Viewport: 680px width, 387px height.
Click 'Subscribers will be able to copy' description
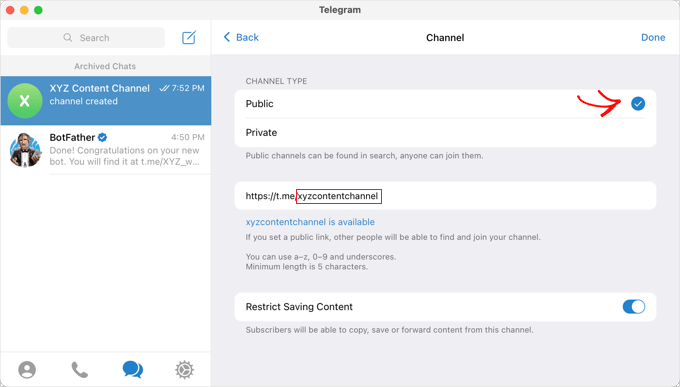389,330
